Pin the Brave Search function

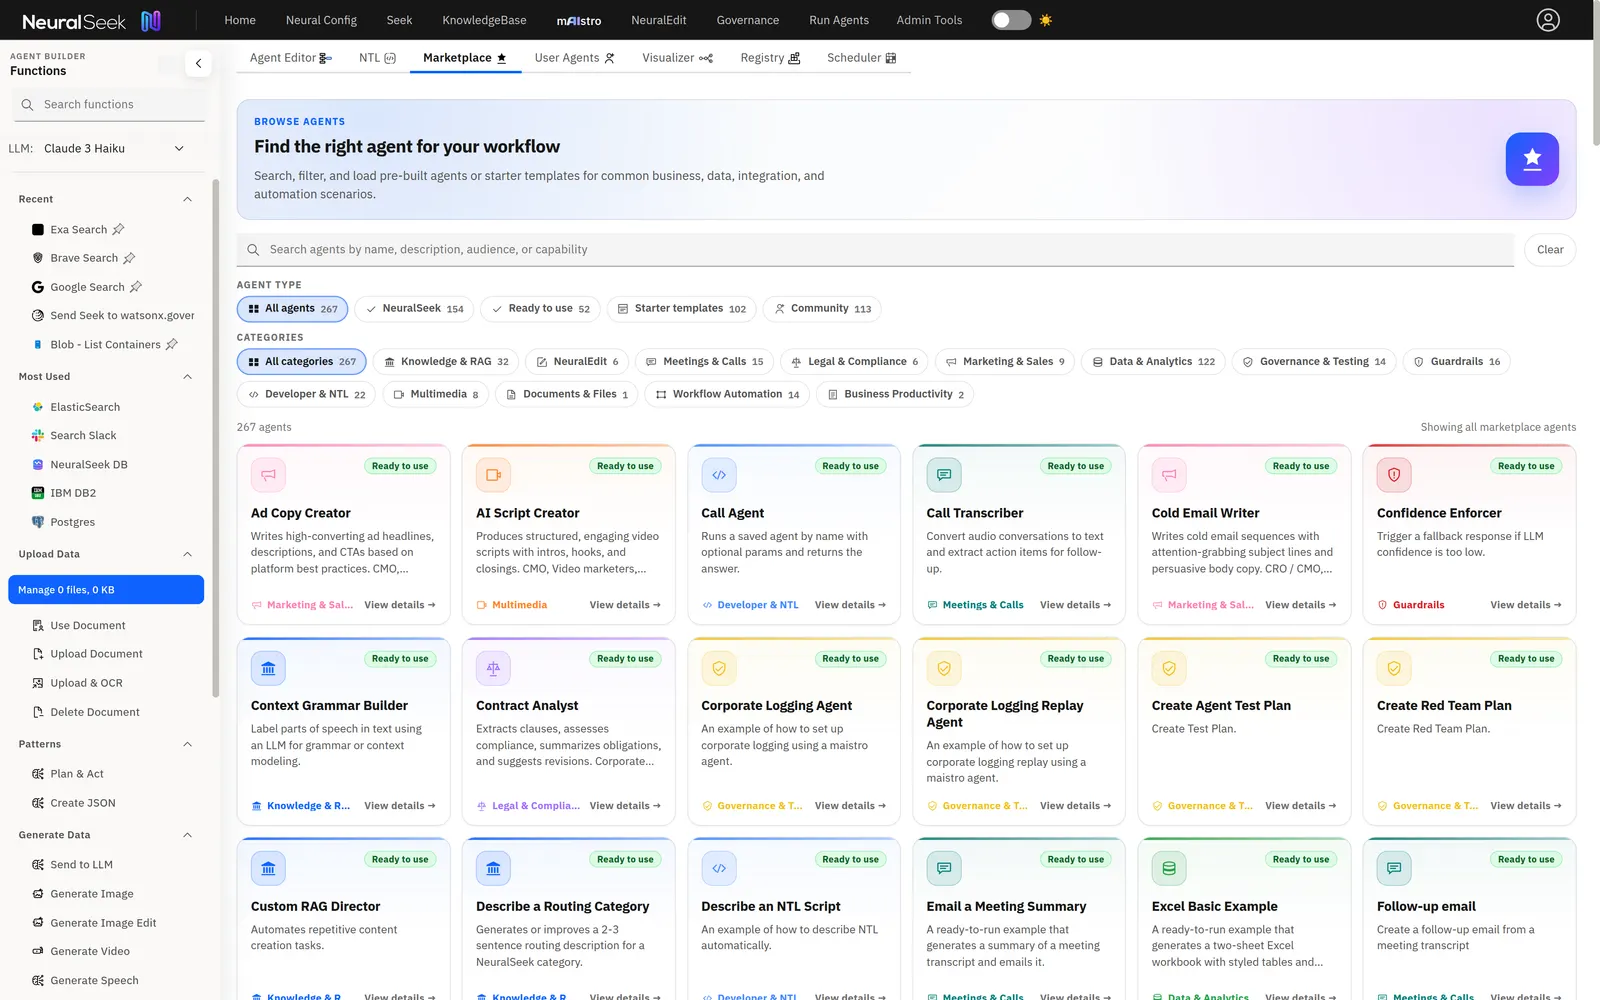(129, 258)
